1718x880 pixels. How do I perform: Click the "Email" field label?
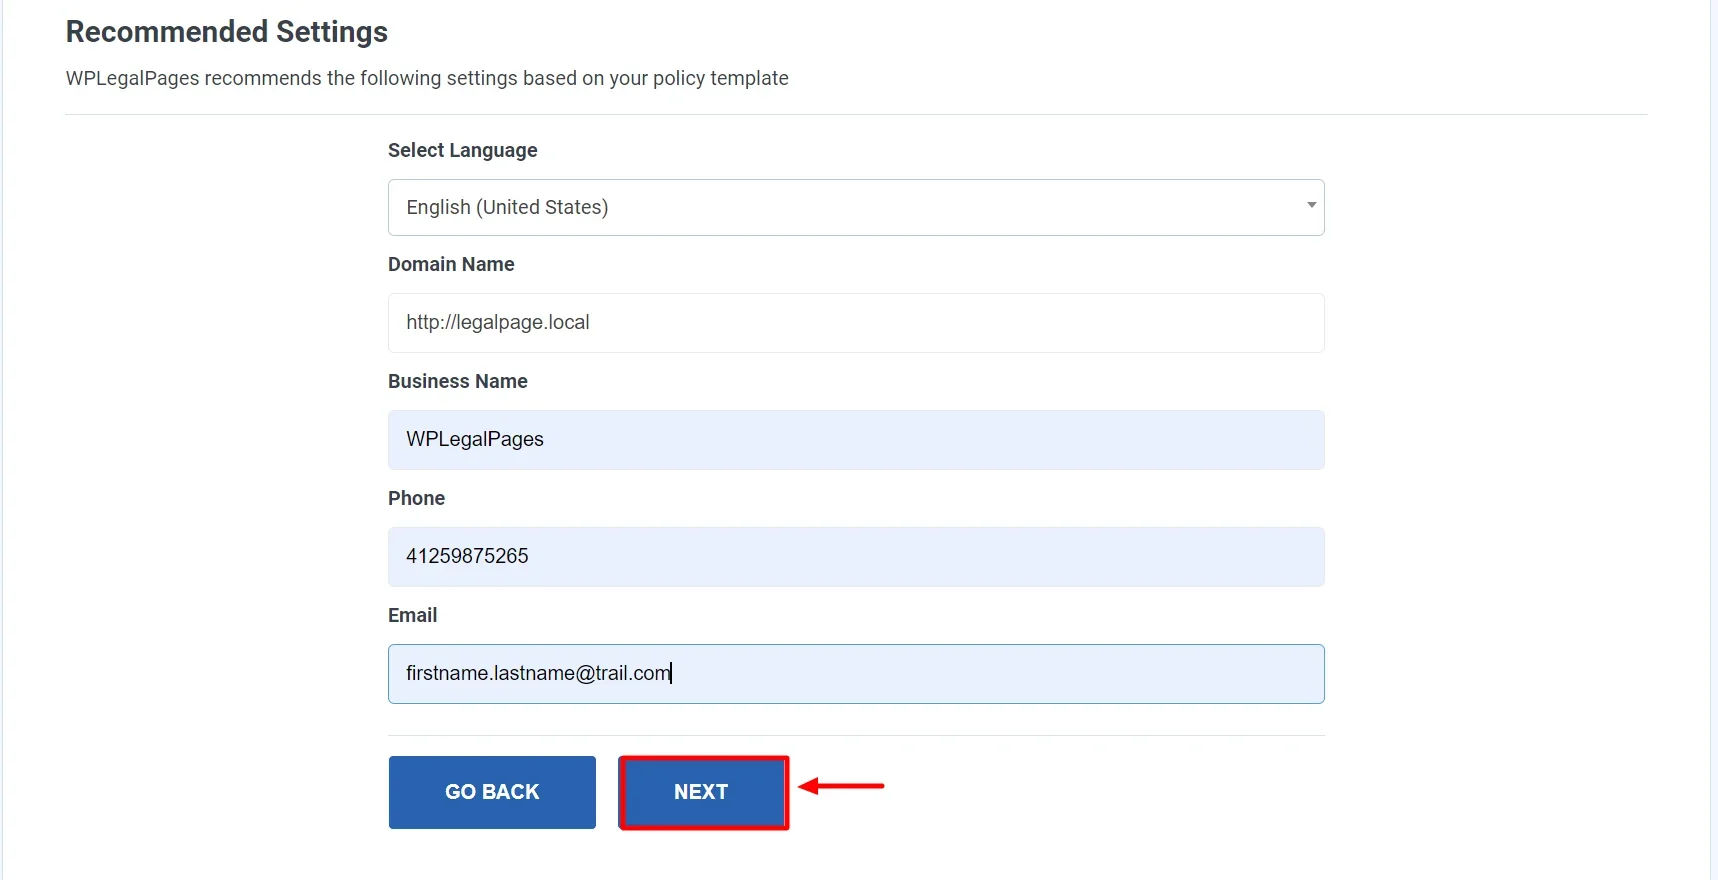[412, 615]
